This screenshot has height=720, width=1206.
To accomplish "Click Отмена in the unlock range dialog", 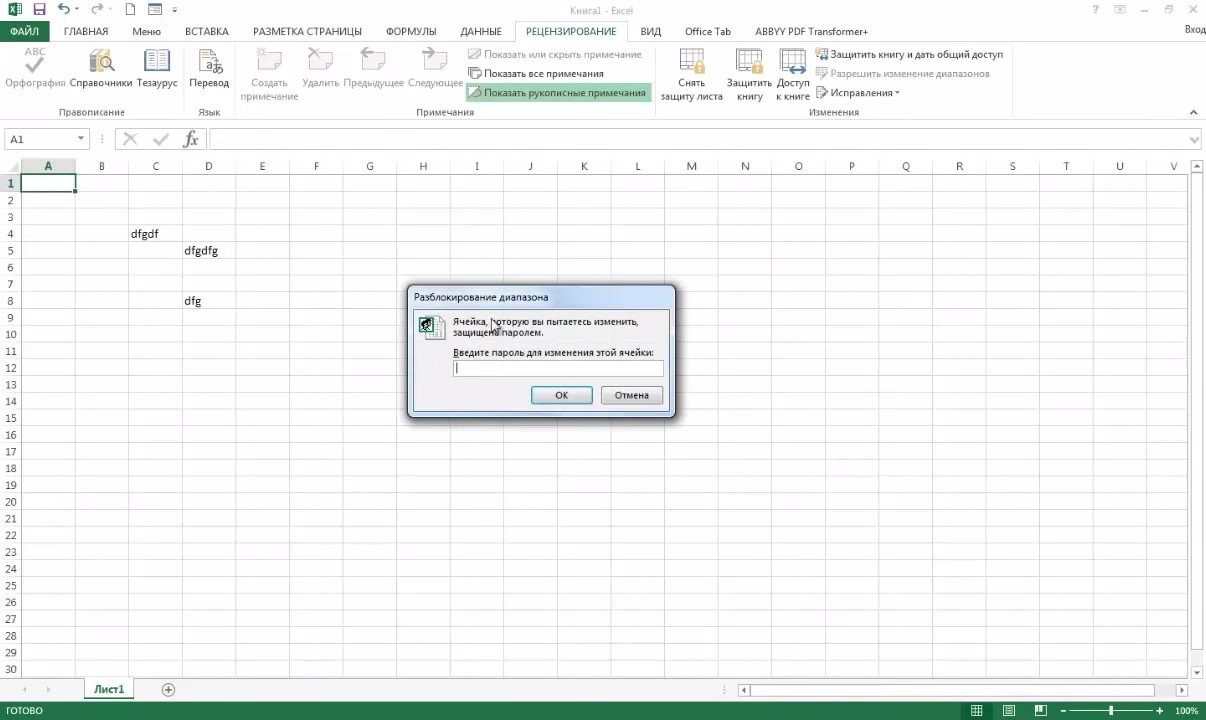I will (x=631, y=395).
